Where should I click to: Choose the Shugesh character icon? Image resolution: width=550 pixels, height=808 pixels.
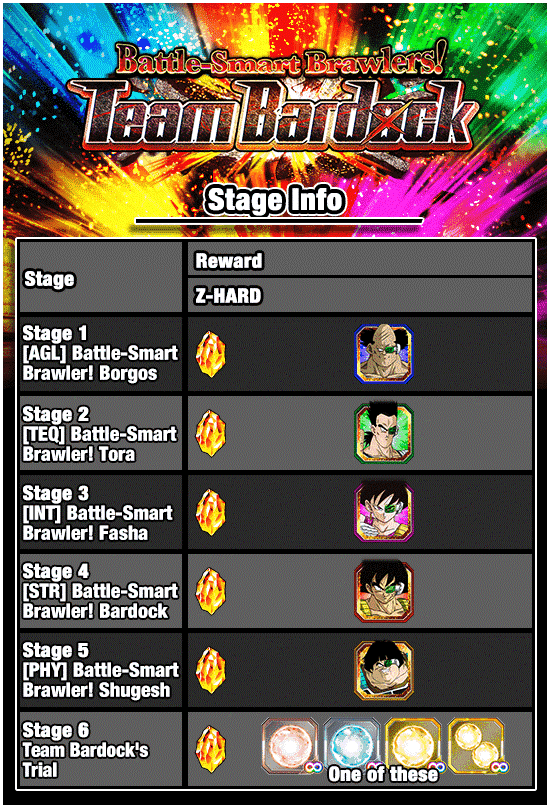point(384,670)
